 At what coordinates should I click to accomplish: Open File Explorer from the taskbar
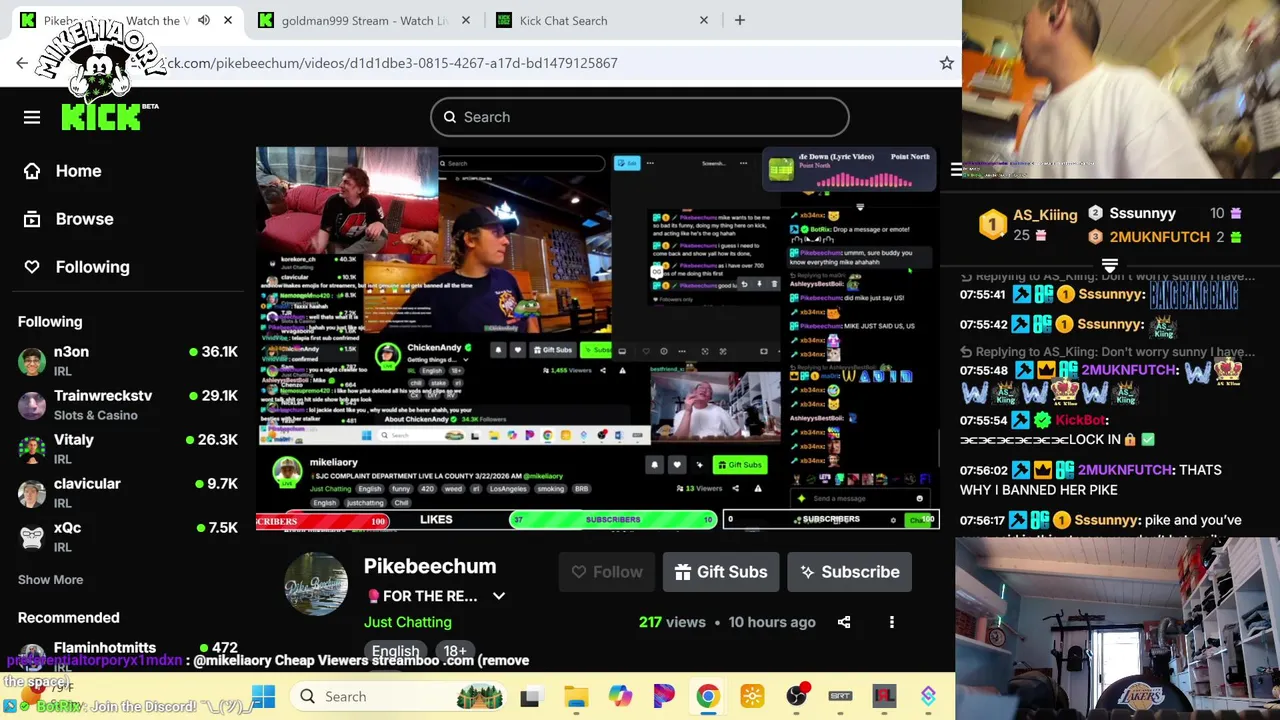coord(576,696)
